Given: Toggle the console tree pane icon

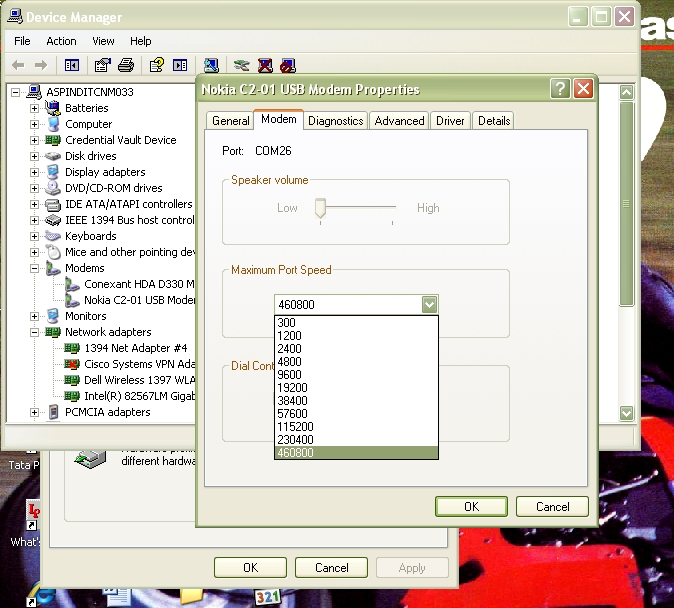Looking at the screenshot, I should [72, 65].
